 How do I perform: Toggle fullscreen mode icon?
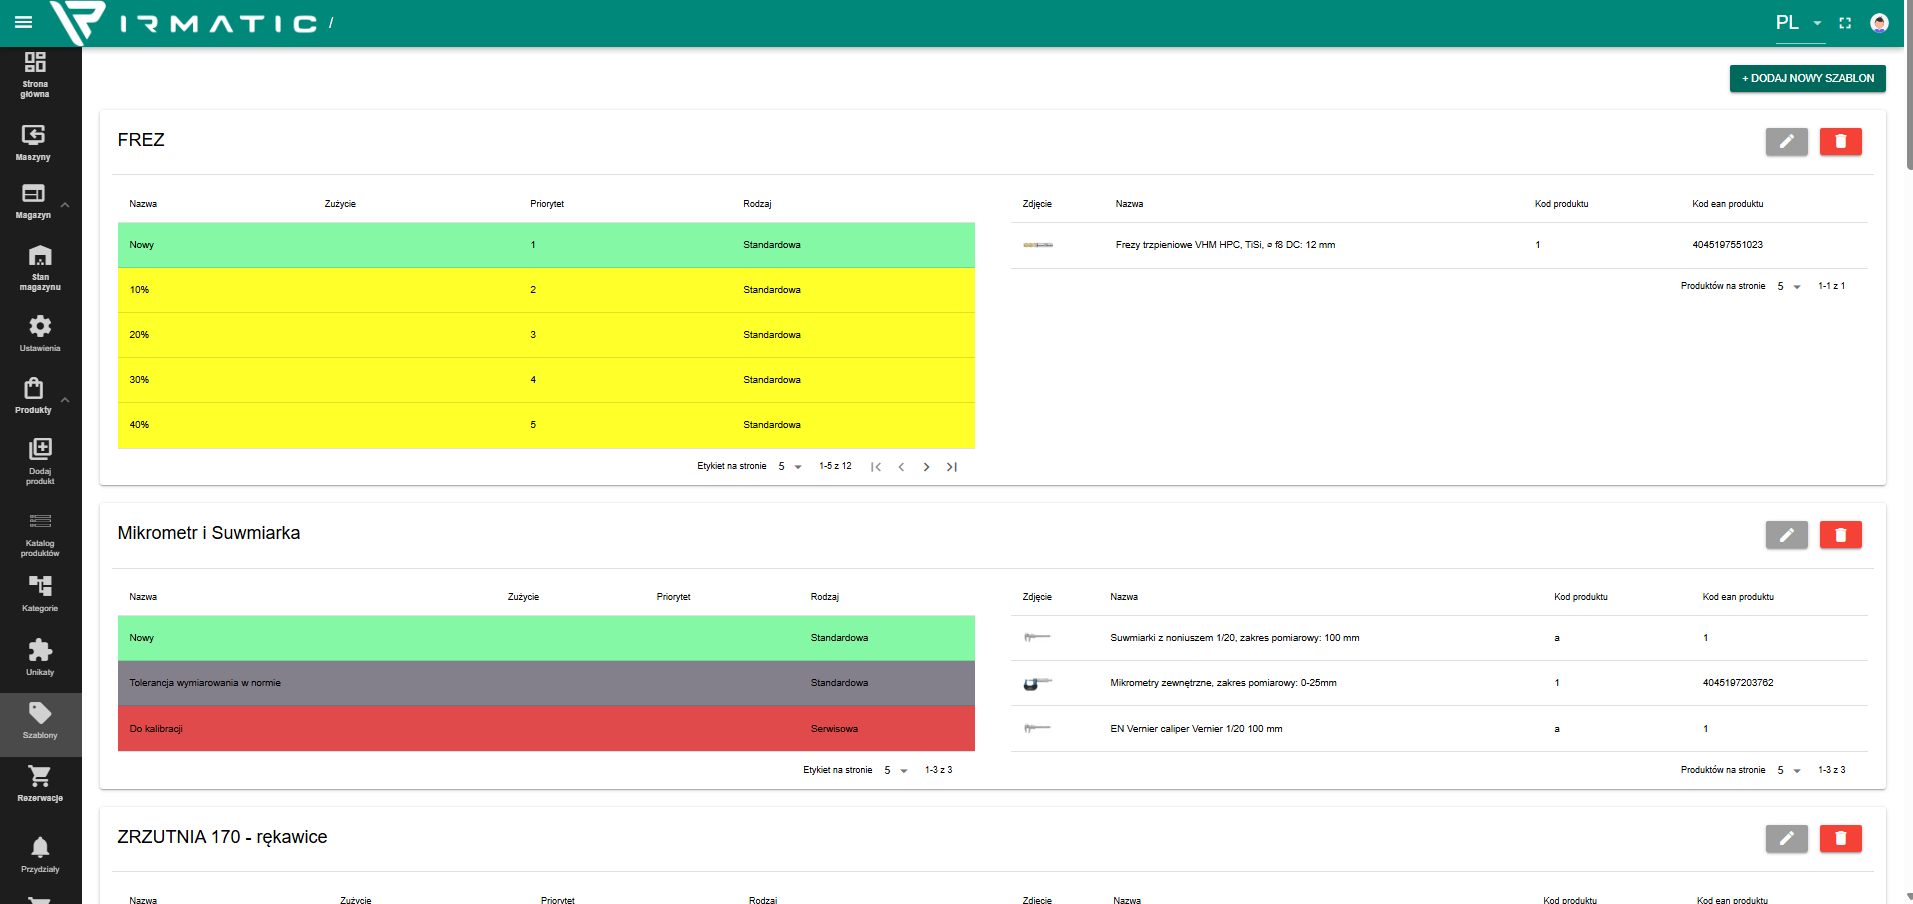pos(1845,23)
